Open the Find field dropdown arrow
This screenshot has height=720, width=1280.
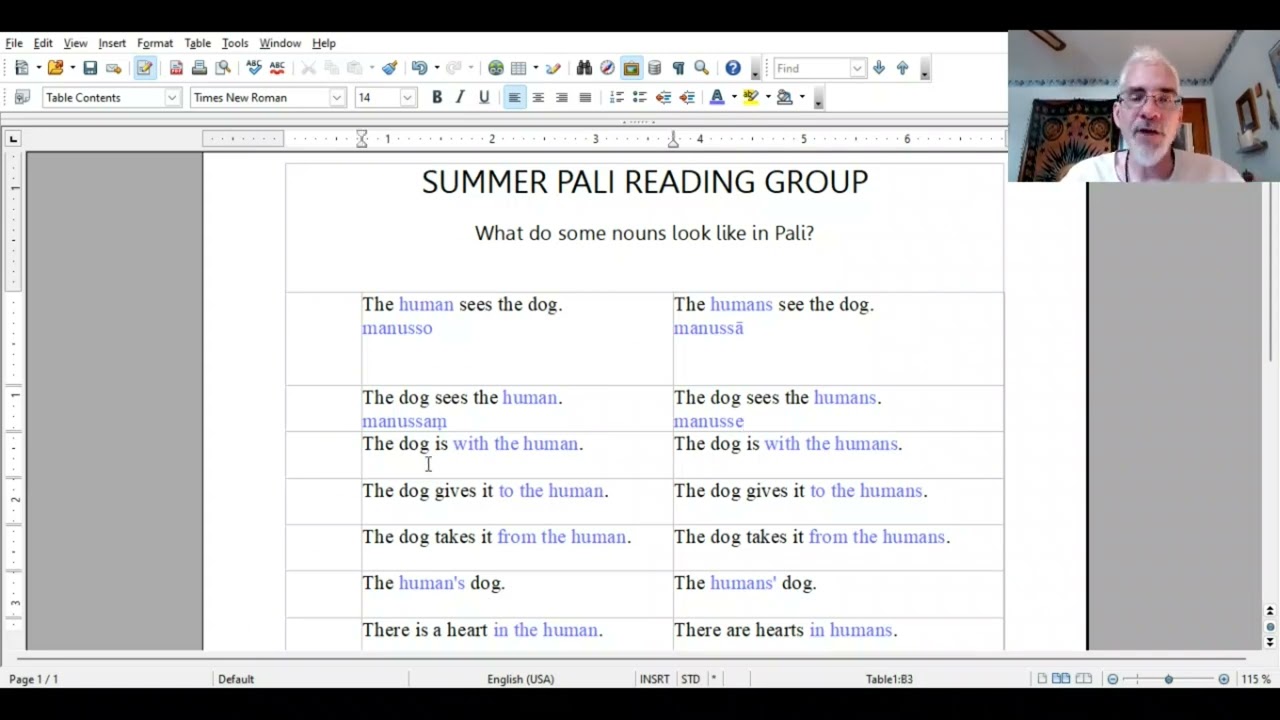[857, 68]
